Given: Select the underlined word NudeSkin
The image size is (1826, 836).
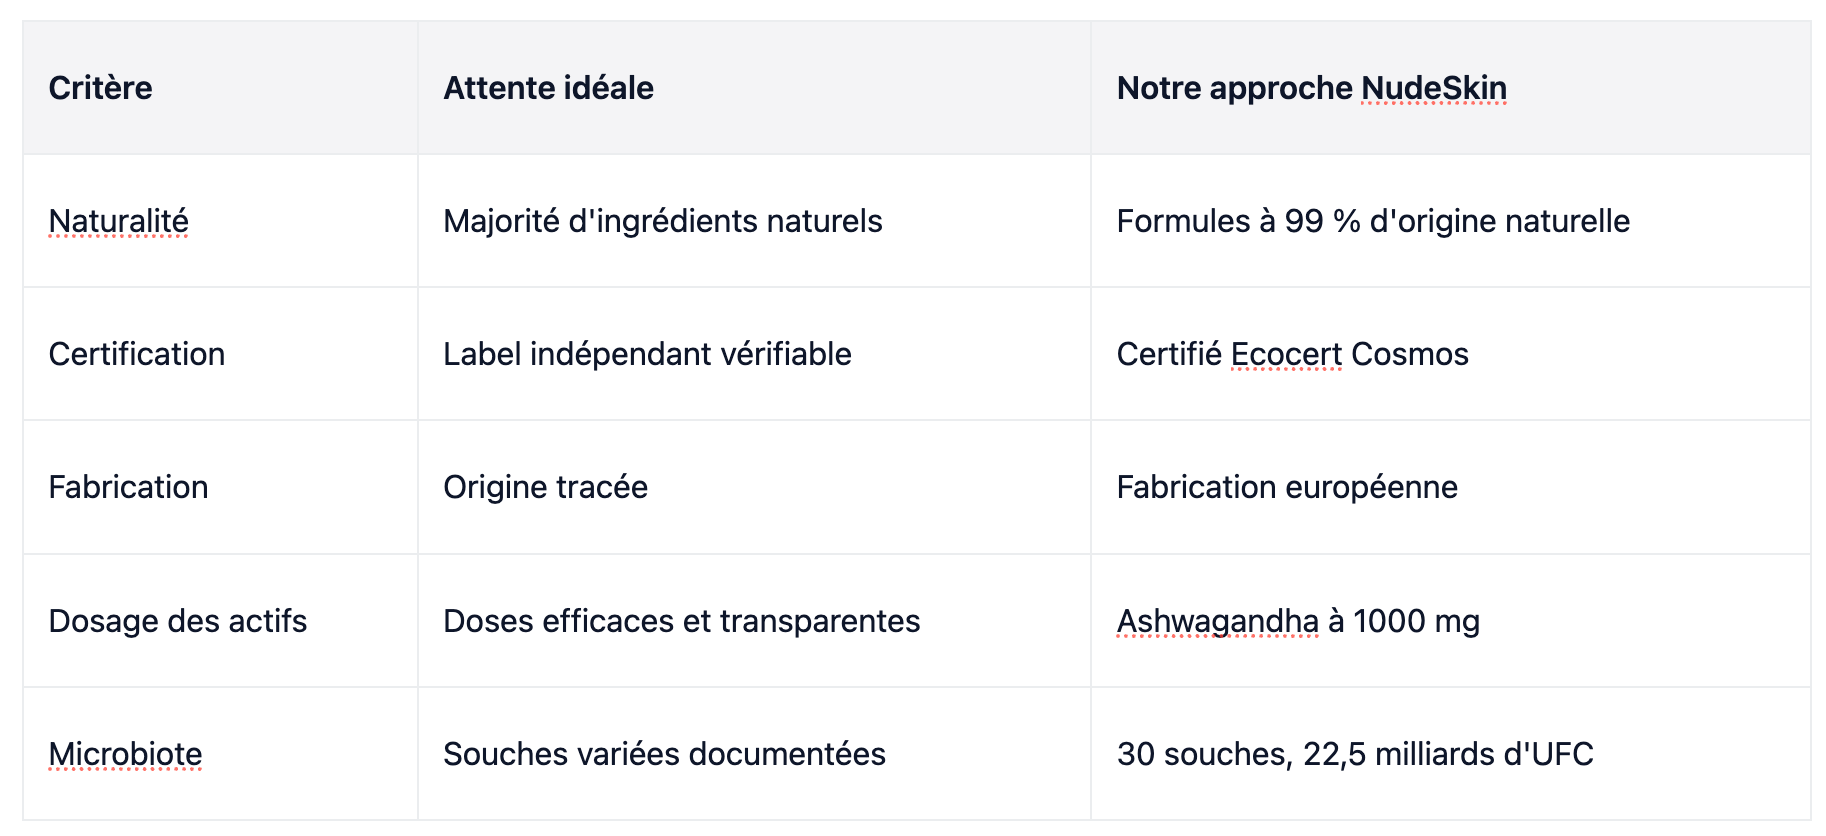Looking at the screenshot, I should [x=1433, y=88].
